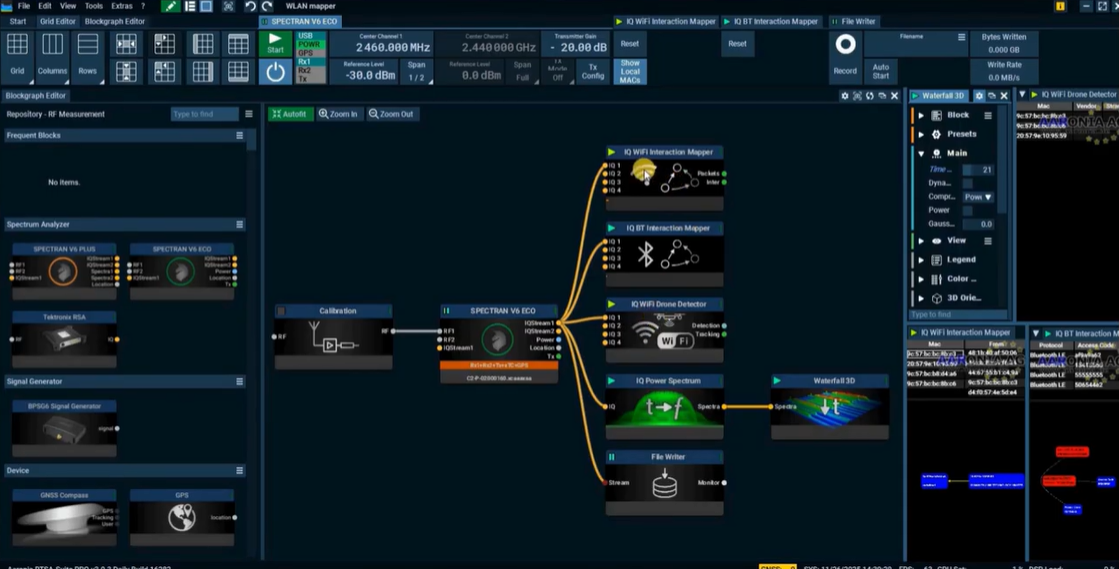Toggle the Power checkbox in Main

point(968,211)
